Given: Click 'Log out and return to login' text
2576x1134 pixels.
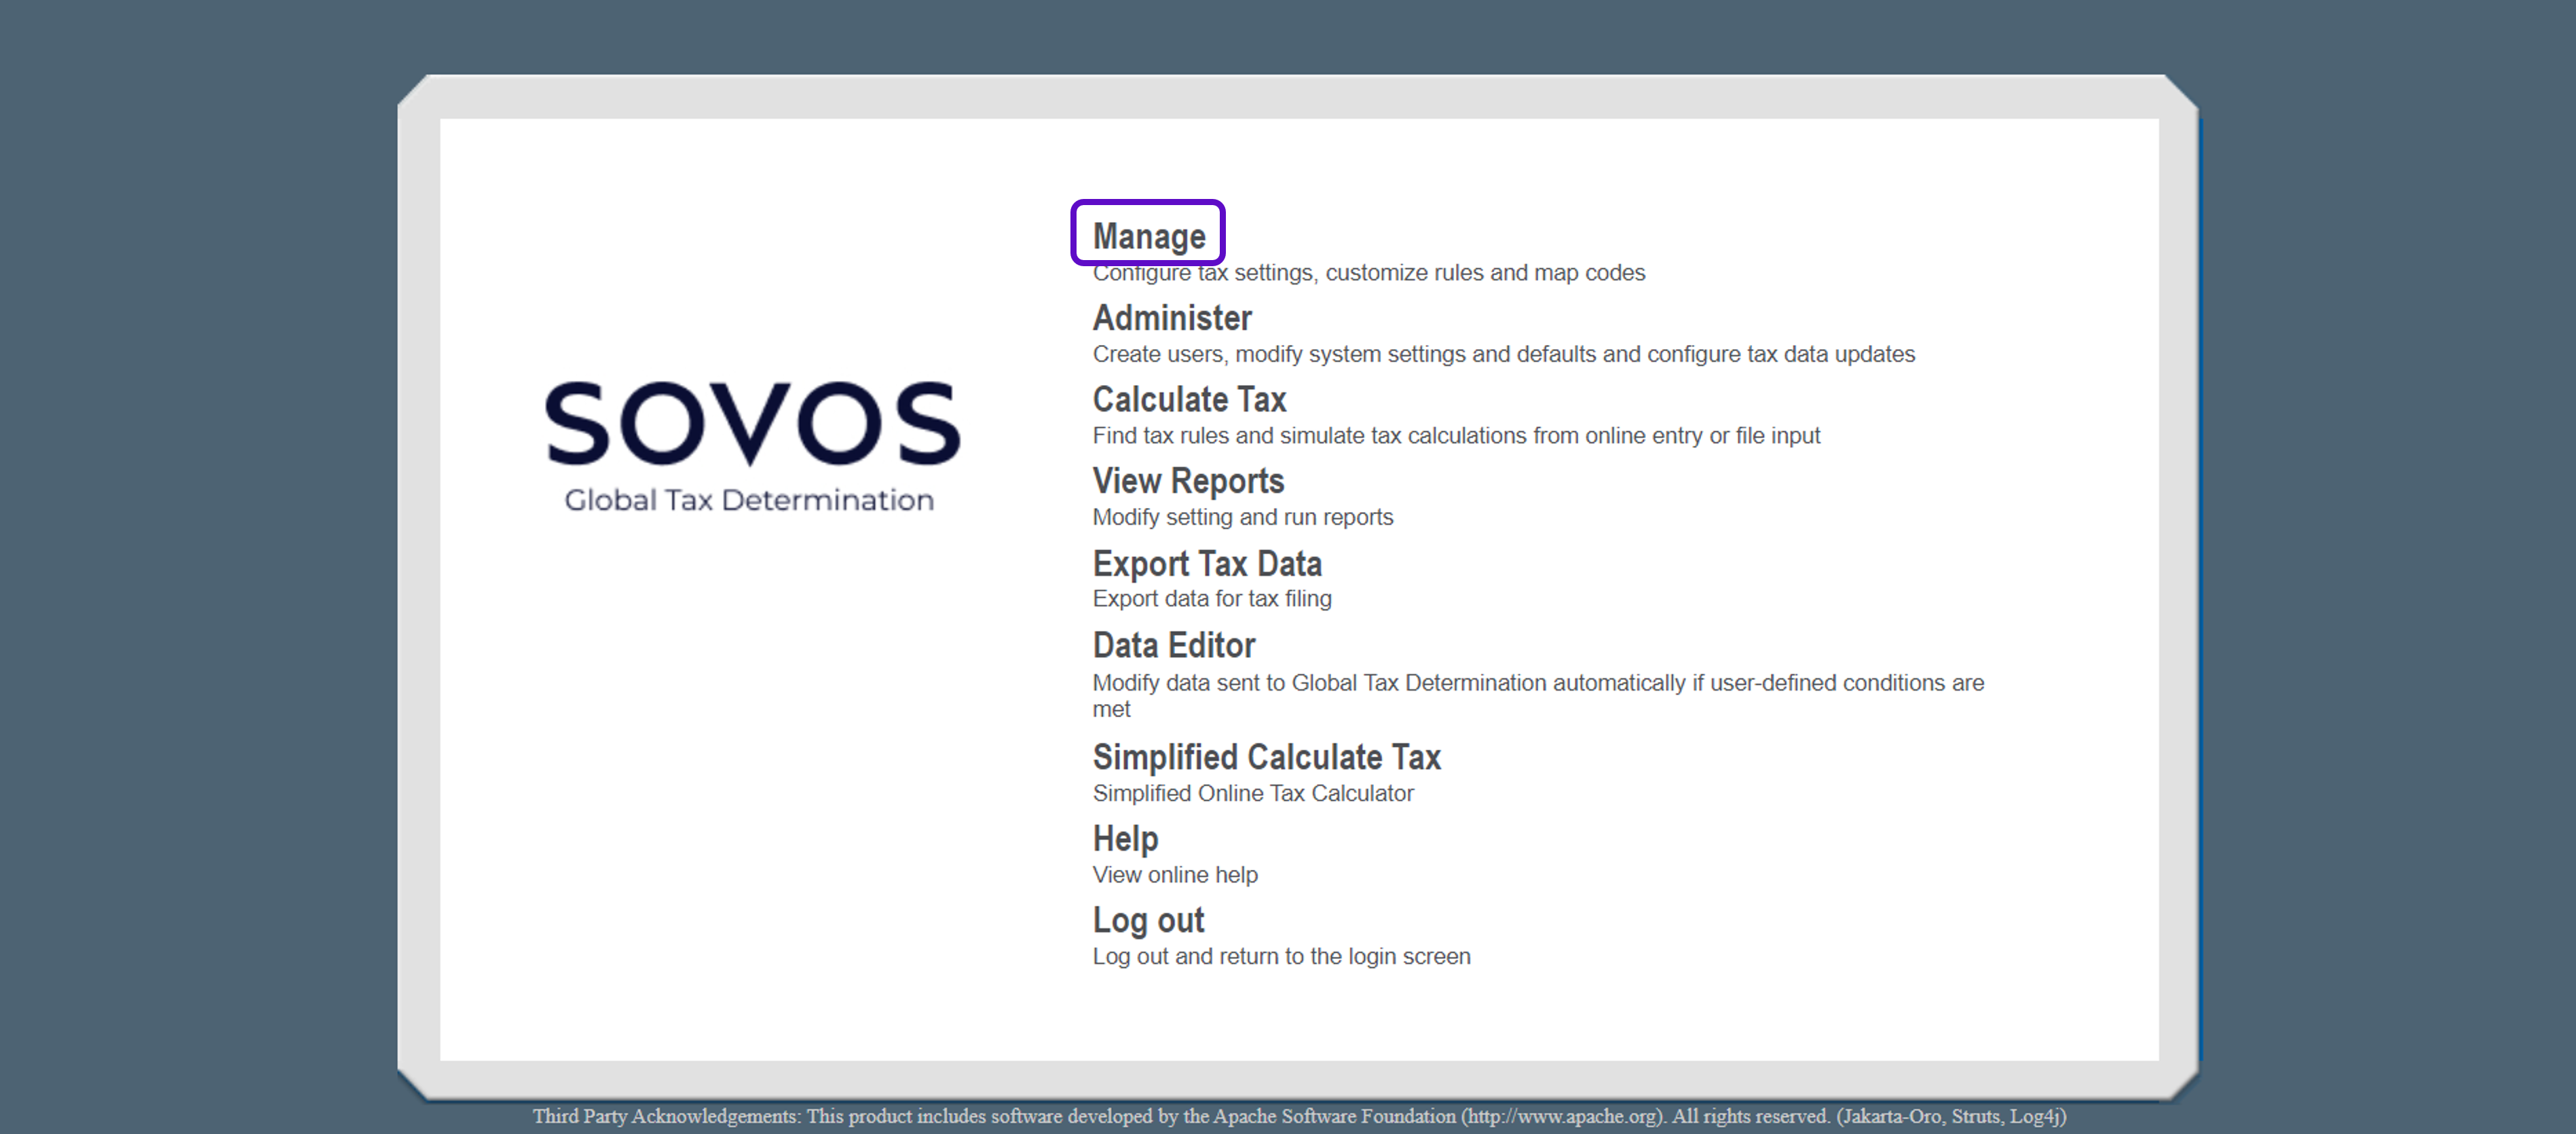Looking at the screenshot, I should (1280, 957).
